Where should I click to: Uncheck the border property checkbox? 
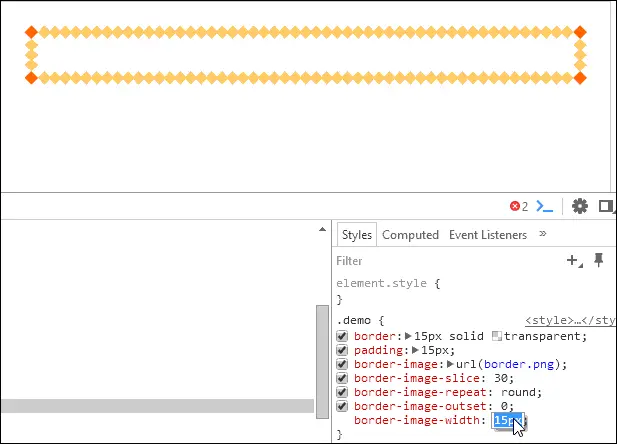tap(342, 336)
